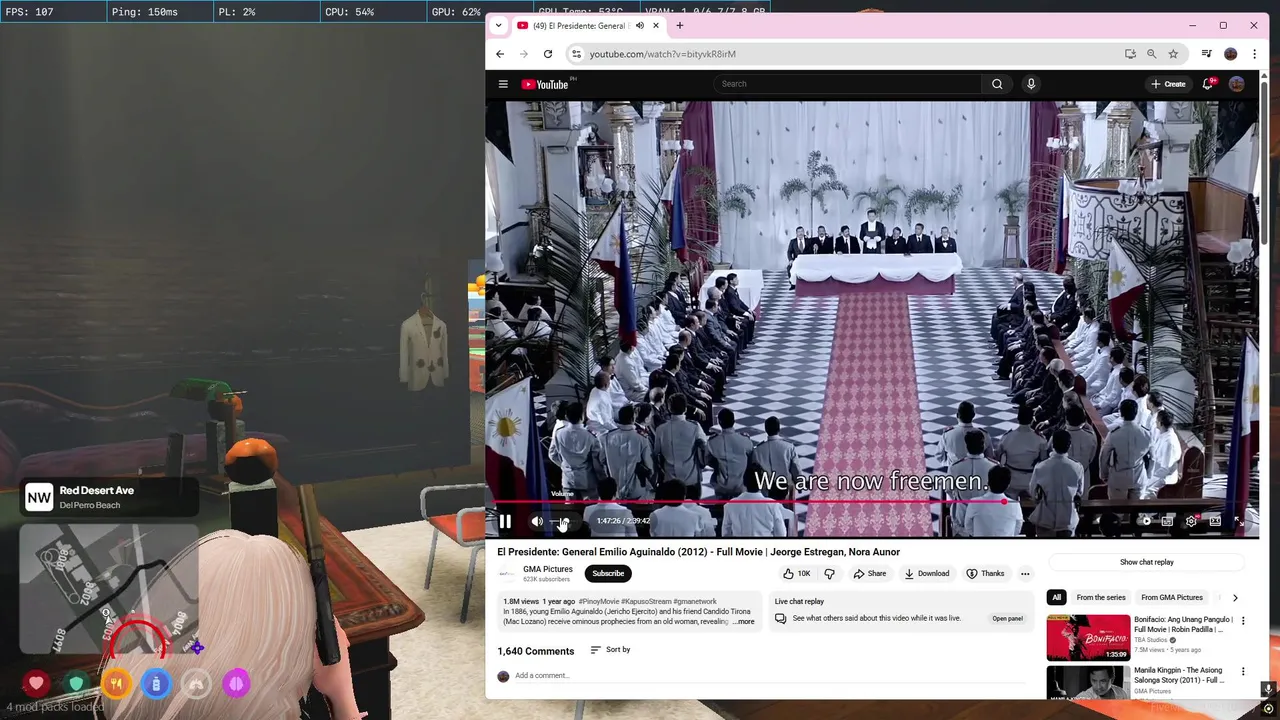Viewport: 1280px width, 720px height.
Task: Open the YouTube account avatar menu
Action: click(x=1237, y=84)
